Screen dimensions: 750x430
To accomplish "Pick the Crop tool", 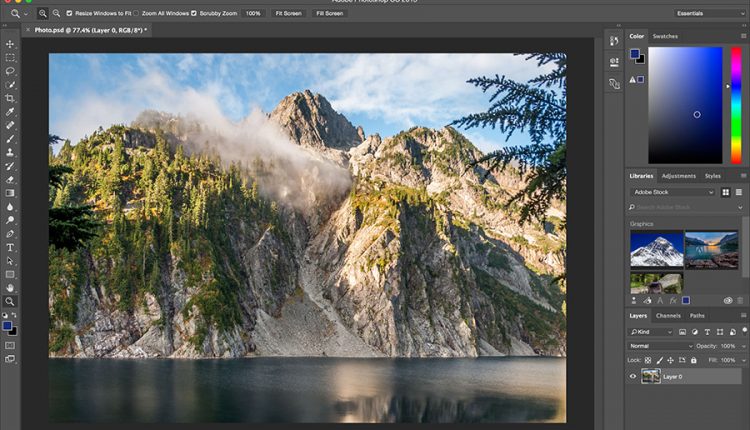I will click(x=10, y=98).
